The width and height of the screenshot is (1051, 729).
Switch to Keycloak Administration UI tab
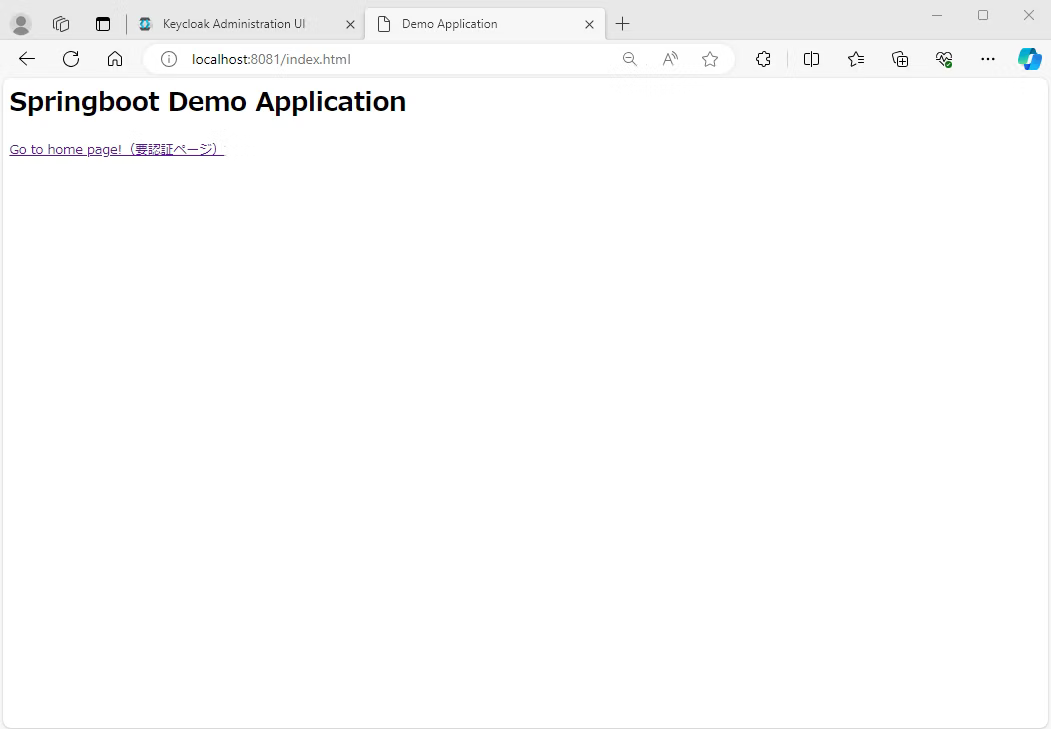click(234, 24)
